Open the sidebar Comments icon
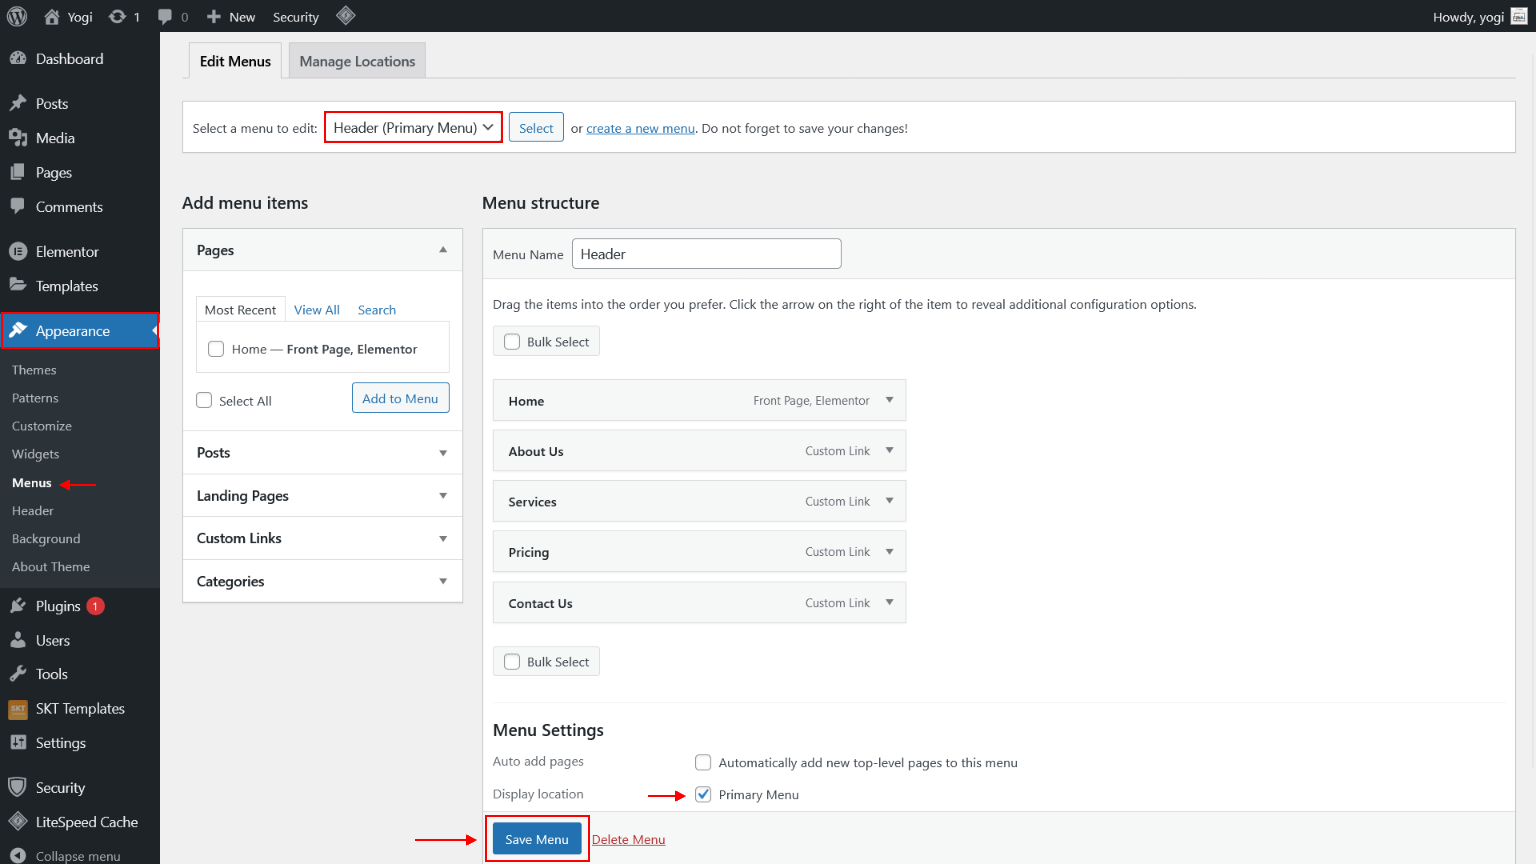 tap(18, 206)
